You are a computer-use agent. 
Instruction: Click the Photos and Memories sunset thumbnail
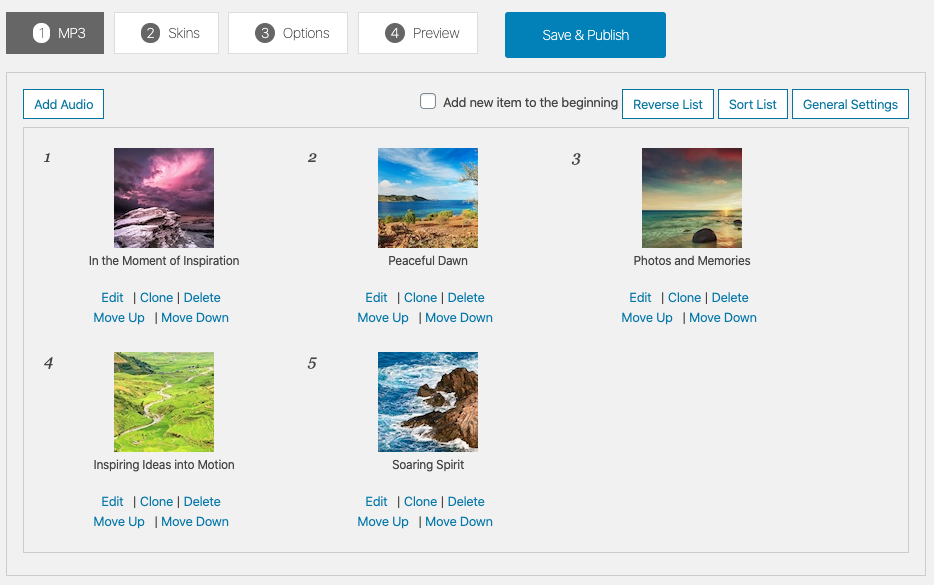pos(692,198)
